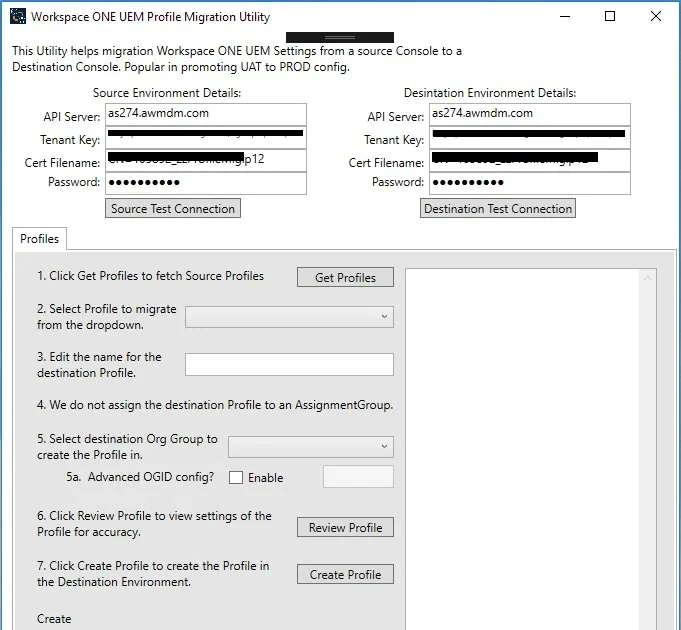This screenshot has width=681, height=630.
Task: Click the Create Profile button
Action: pyautogui.click(x=345, y=574)
